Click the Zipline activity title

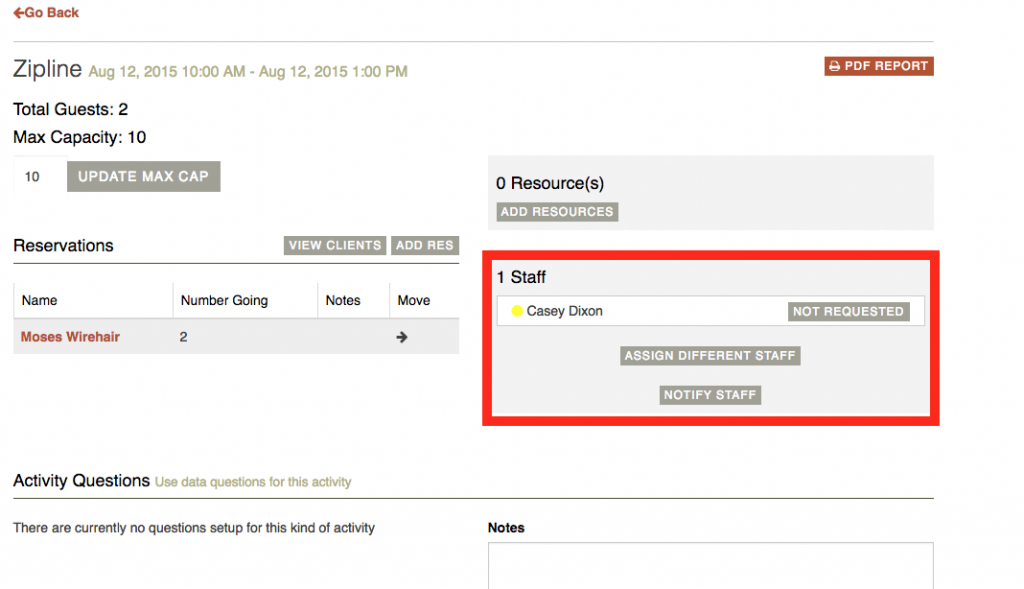pos(47,69)
